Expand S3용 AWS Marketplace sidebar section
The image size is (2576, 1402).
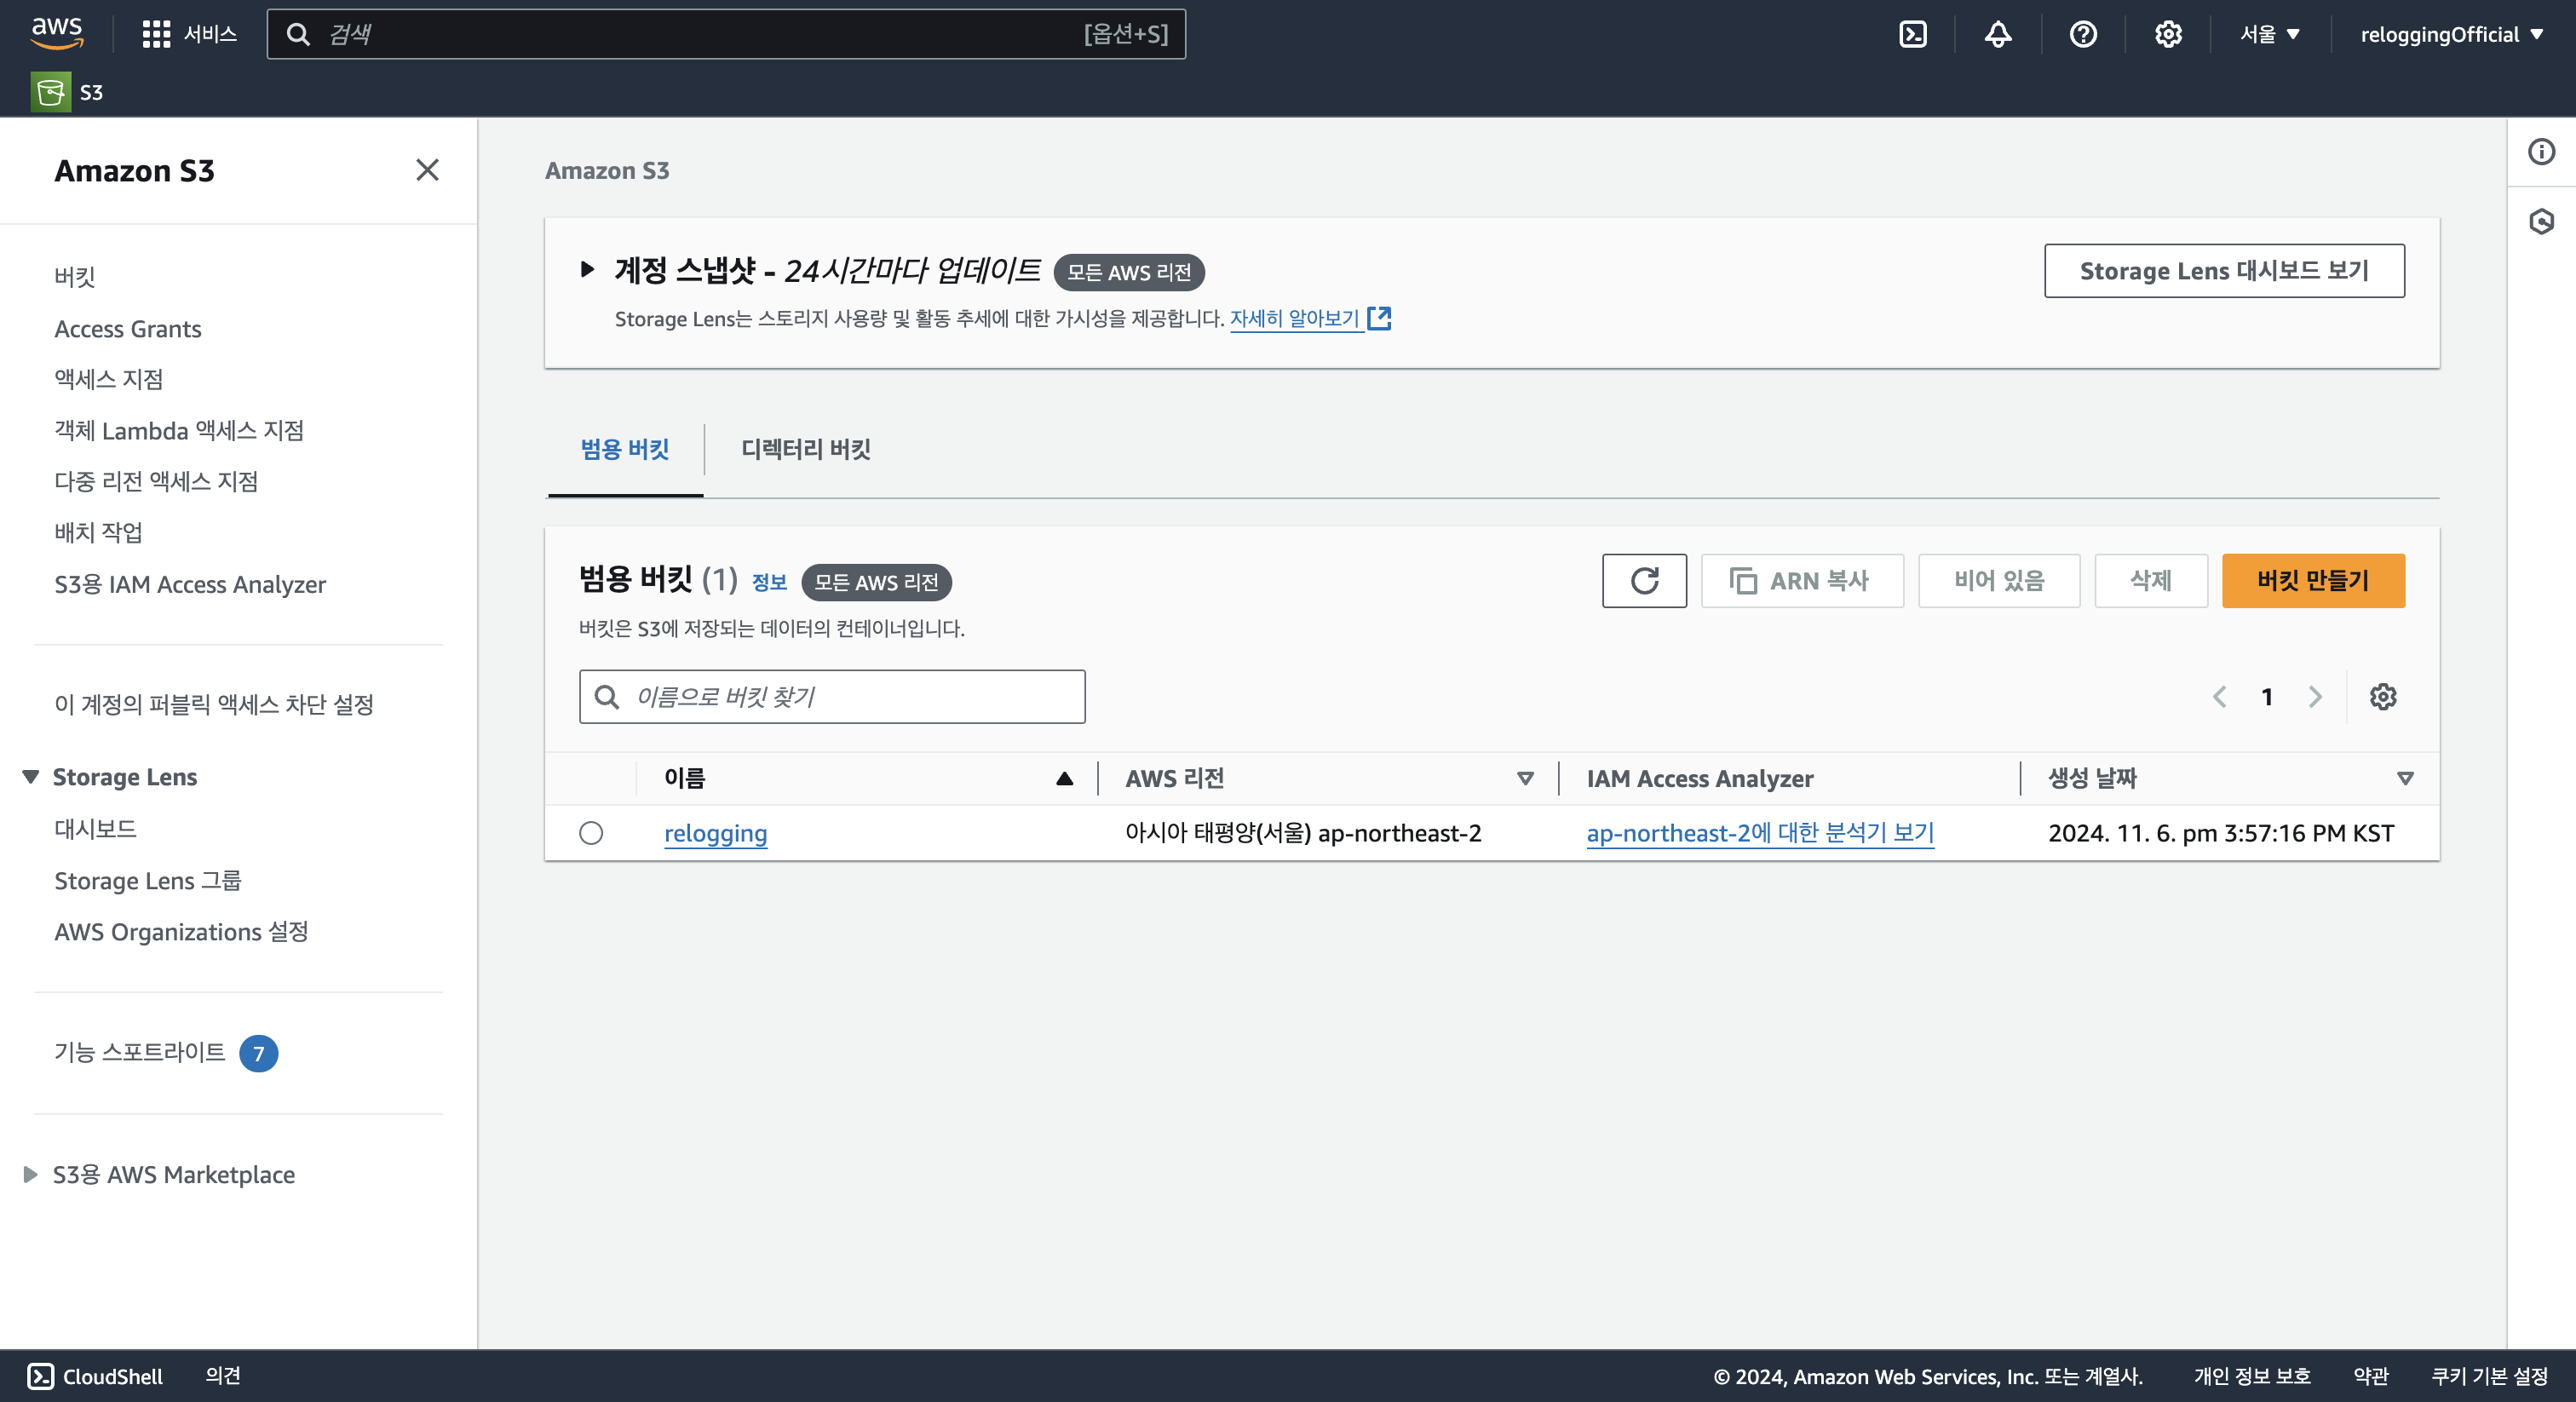click(x=30, y=1174)
